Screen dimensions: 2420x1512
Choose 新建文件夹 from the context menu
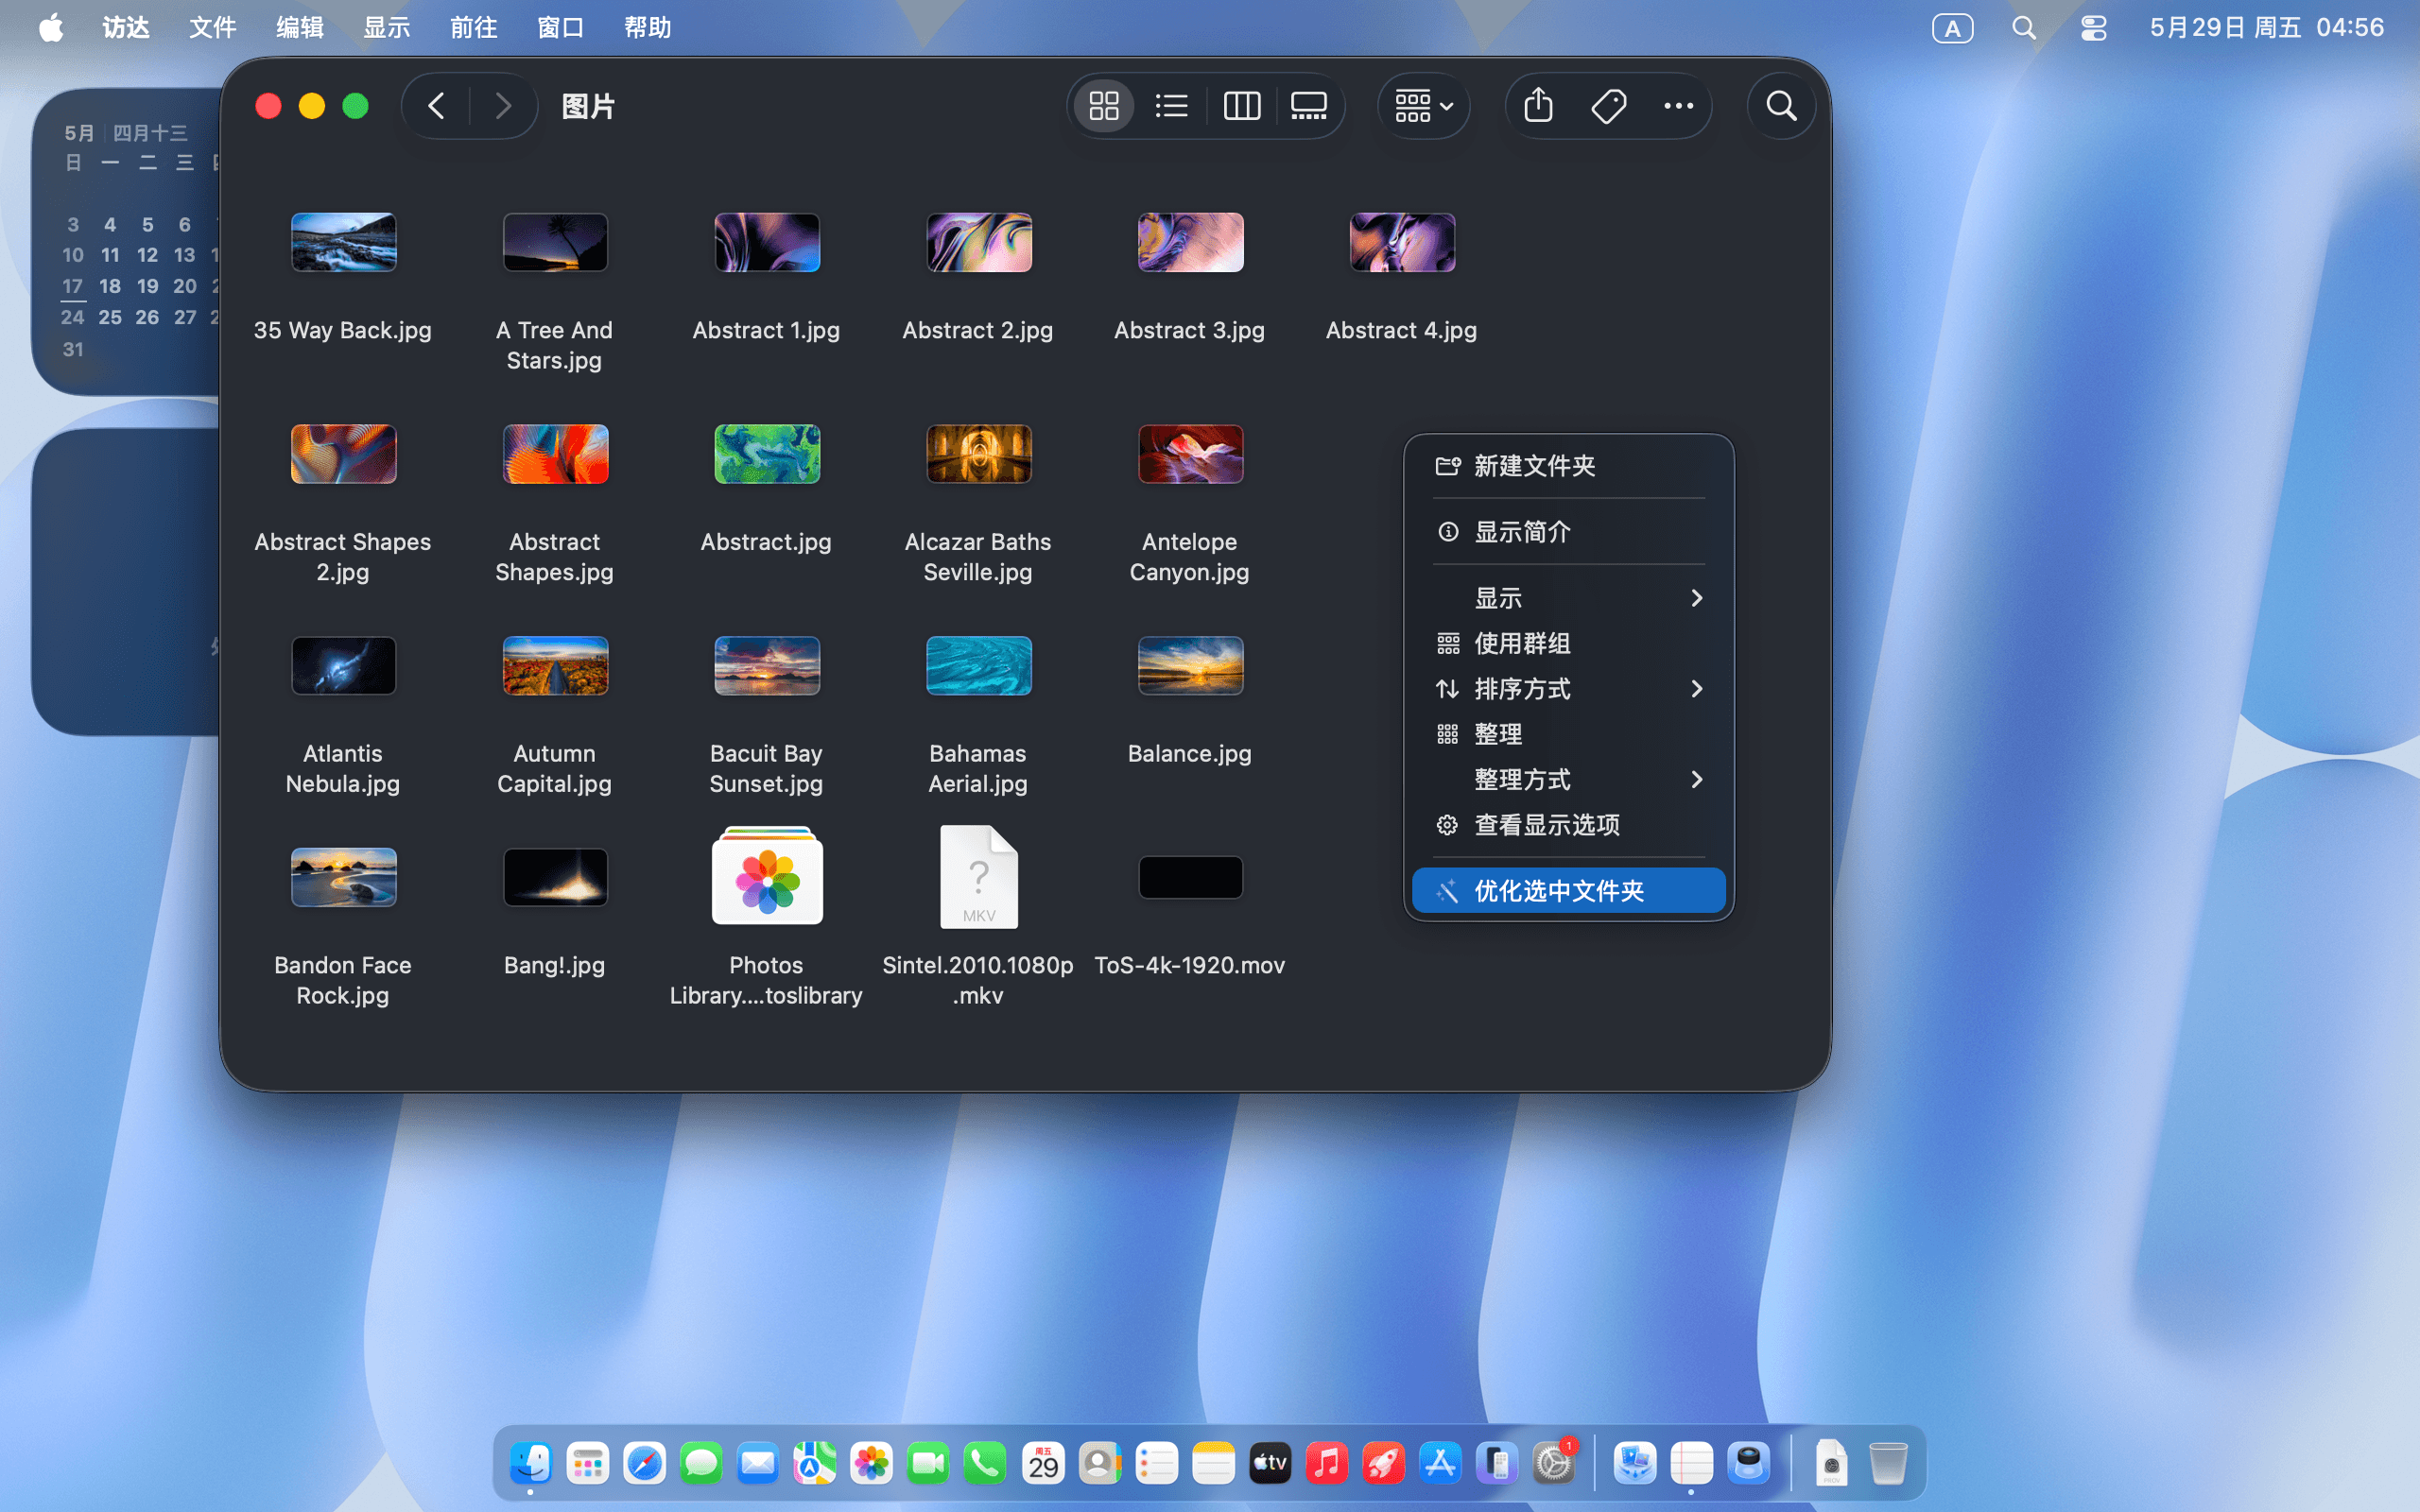click(x=1569, y=466)
